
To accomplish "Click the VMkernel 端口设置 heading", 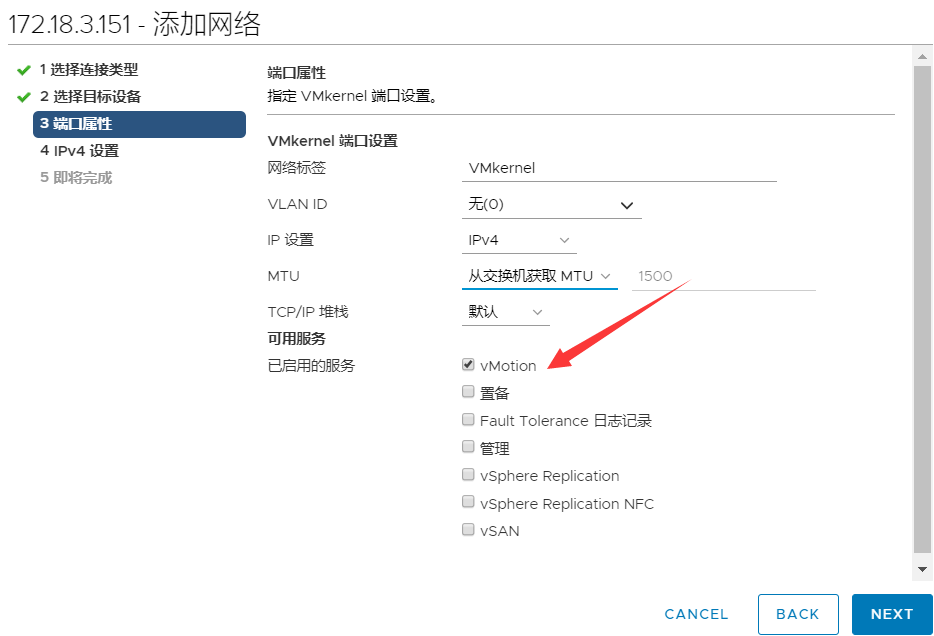I will pos(332,141).
